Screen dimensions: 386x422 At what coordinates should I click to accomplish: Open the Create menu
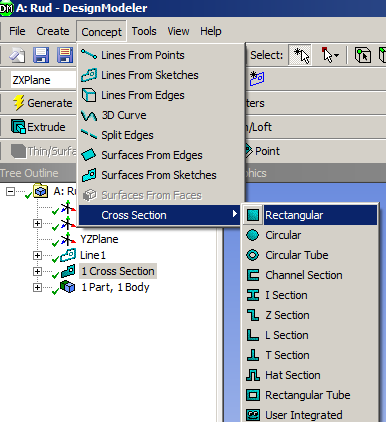pos(53,31)
